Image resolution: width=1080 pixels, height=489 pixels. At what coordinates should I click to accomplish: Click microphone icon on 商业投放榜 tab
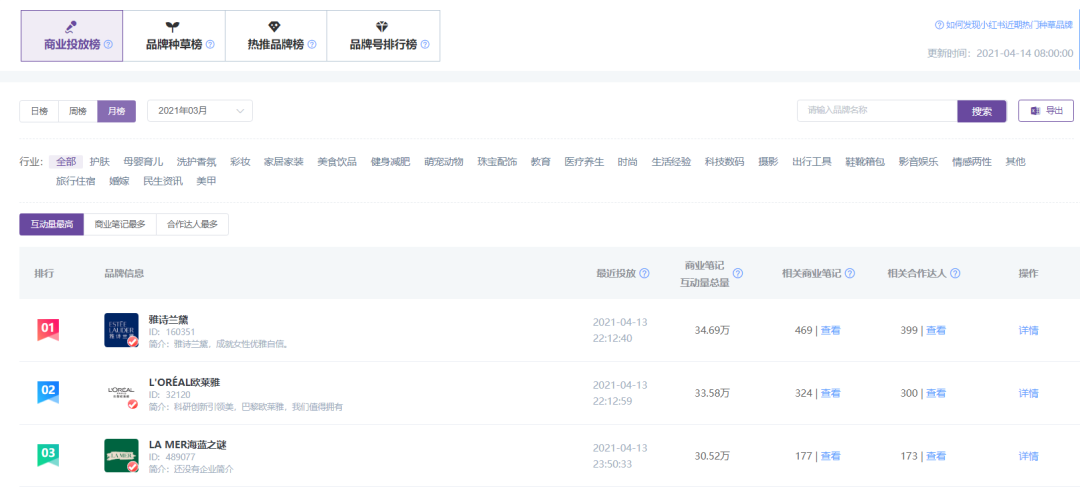(70, 26)
